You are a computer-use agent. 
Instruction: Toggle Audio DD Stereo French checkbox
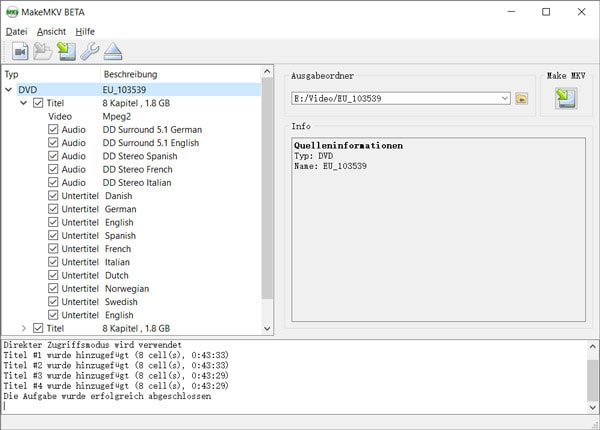[53, 169]
